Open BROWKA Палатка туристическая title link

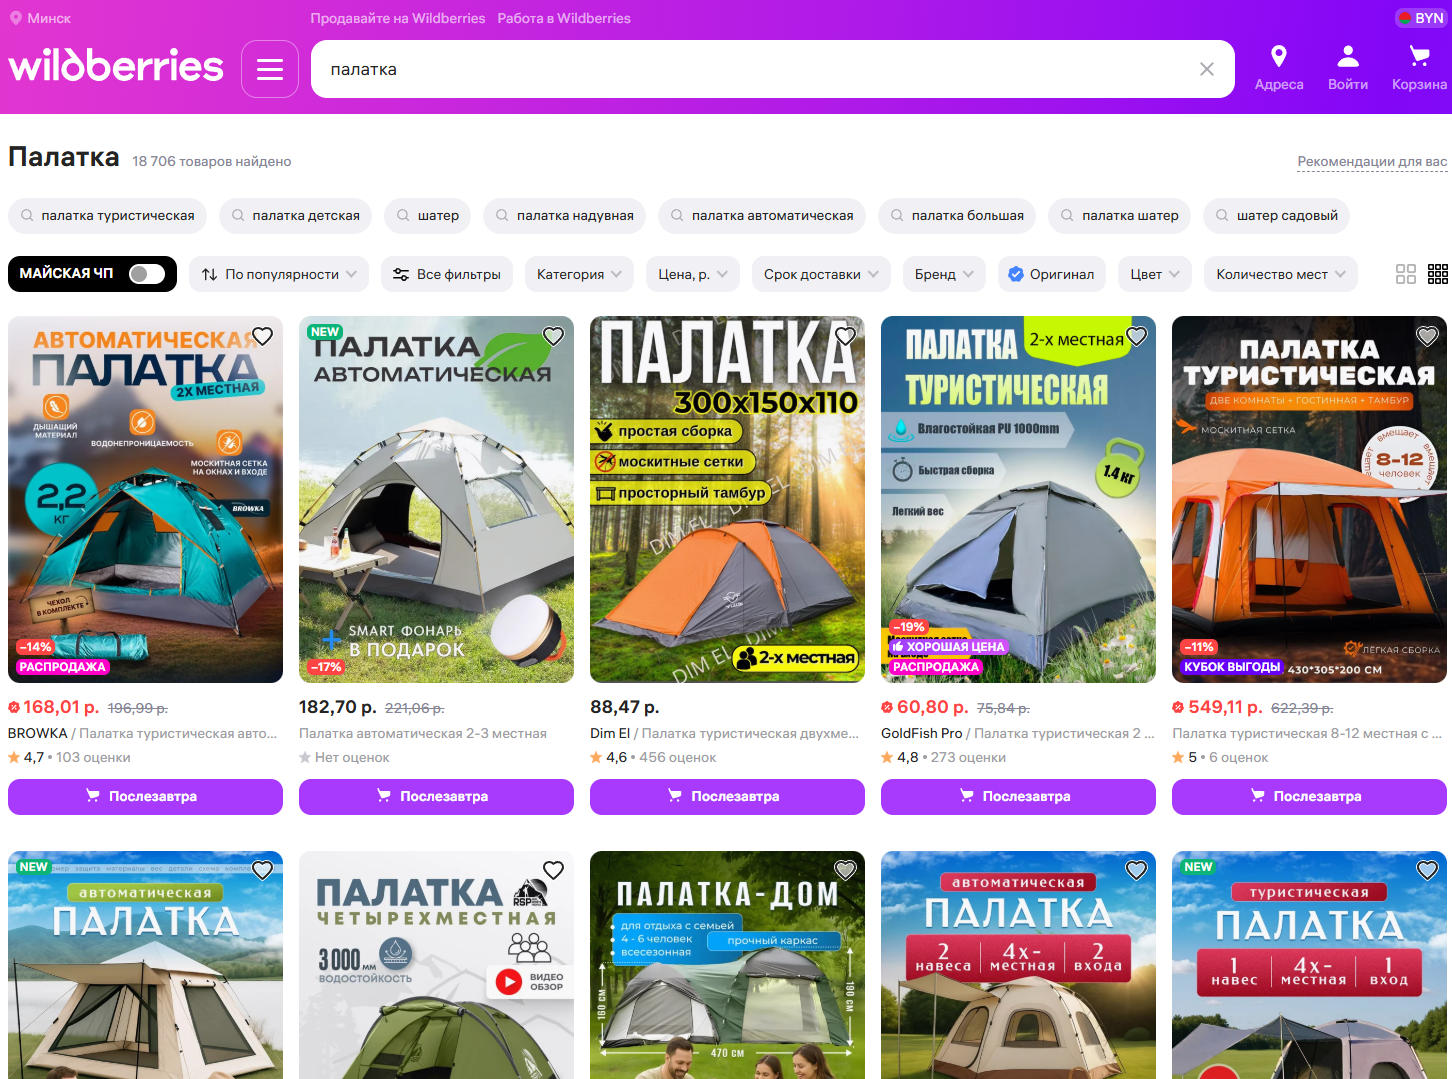143,734
